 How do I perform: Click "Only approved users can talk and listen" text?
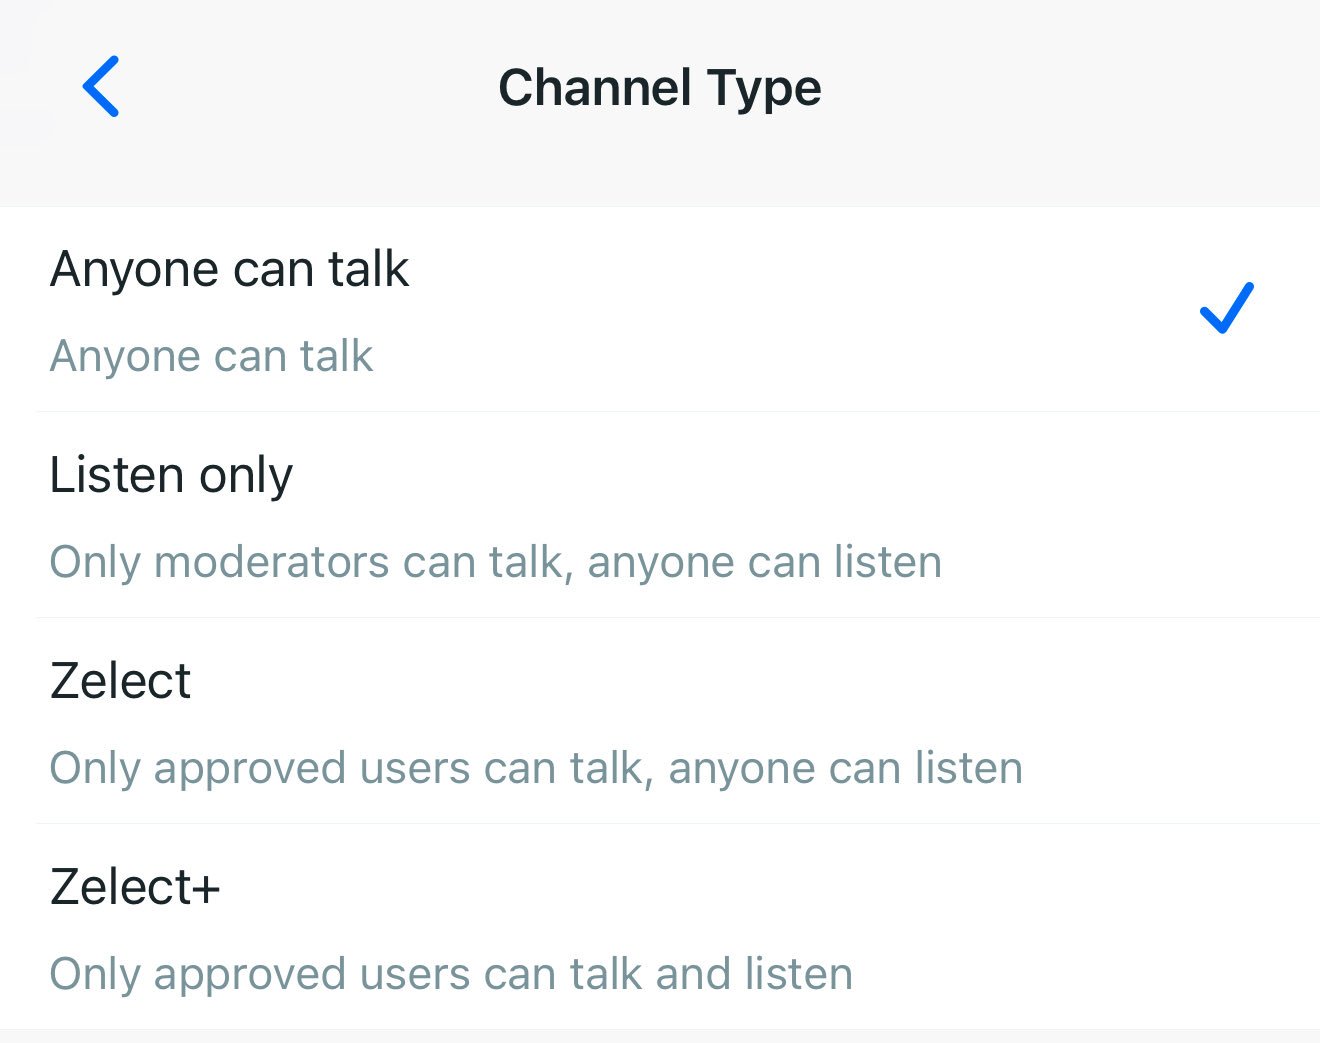pos(451,974)
